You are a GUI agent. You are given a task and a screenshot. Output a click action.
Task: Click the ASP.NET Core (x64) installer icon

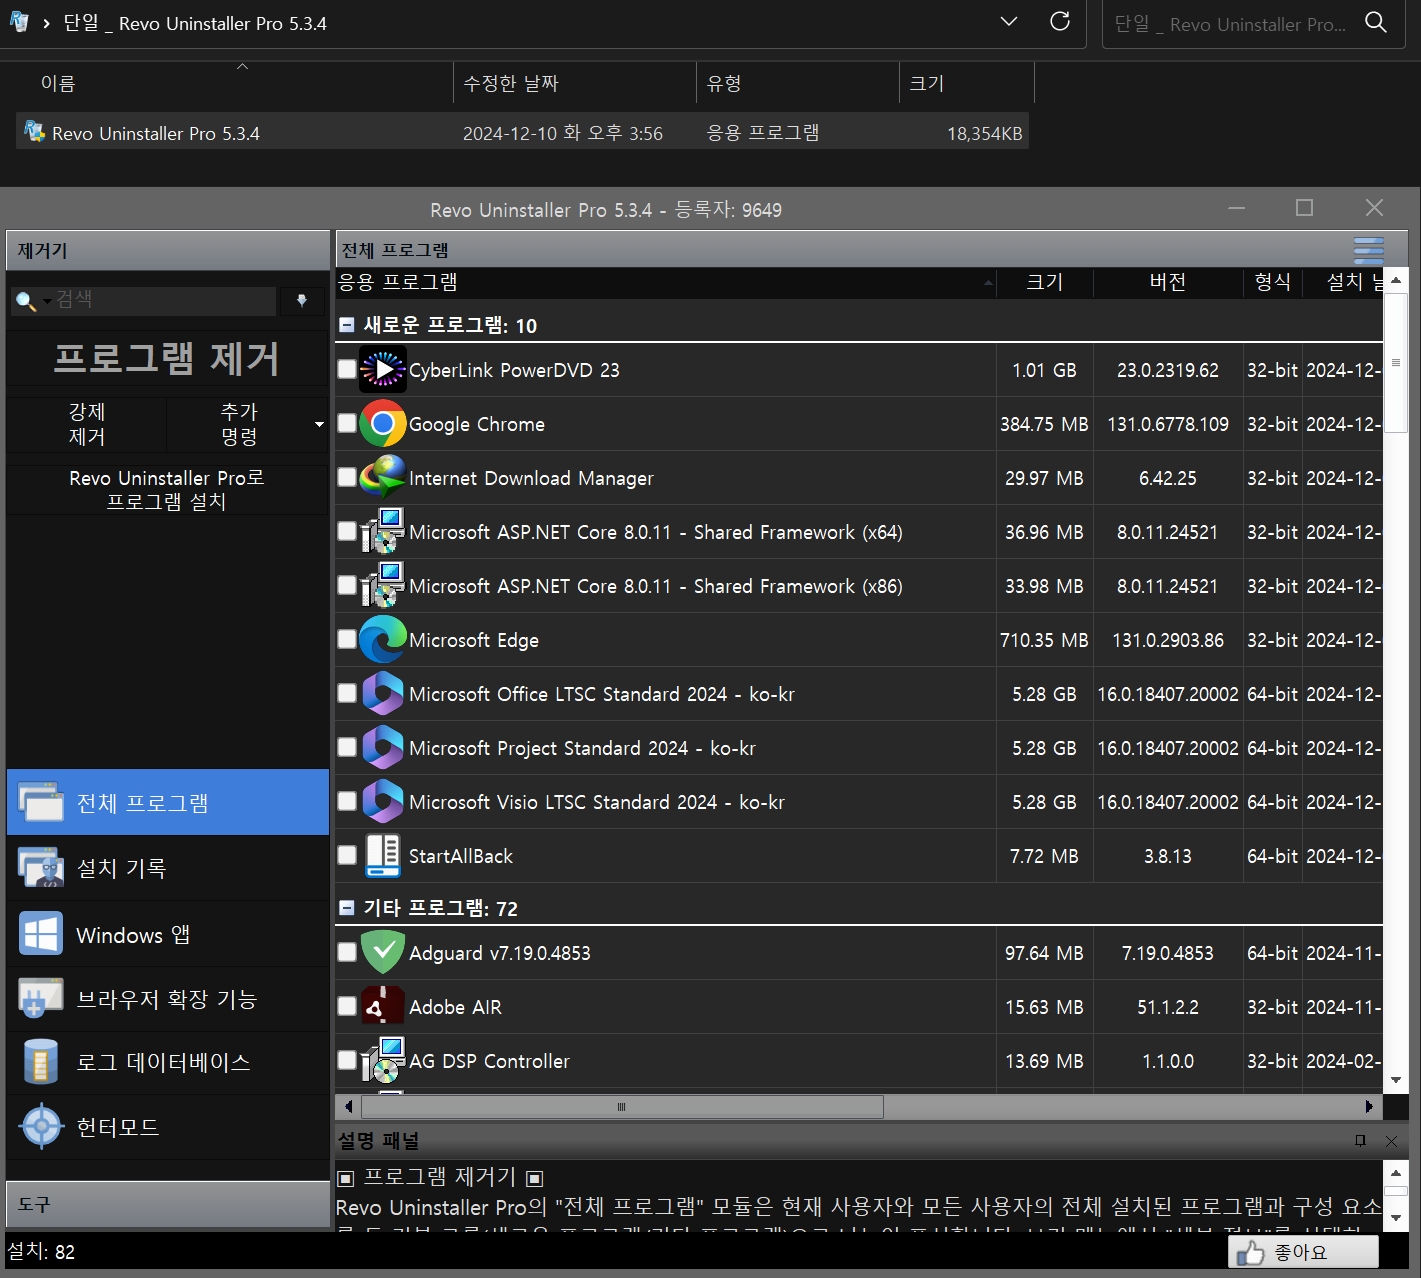click(383, 532)
